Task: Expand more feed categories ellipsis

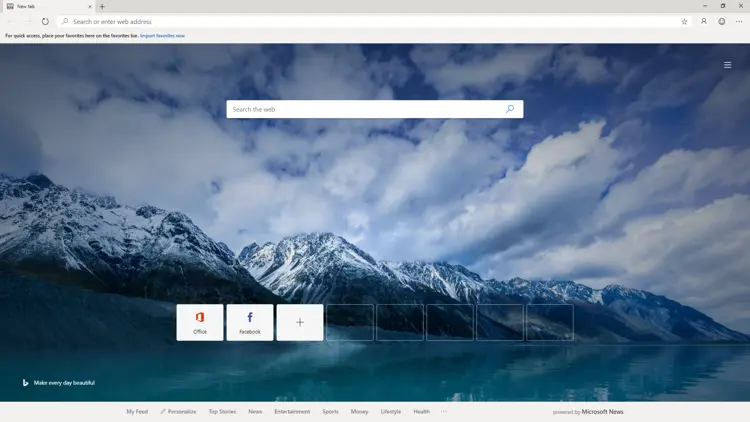Action: [443, 411]
